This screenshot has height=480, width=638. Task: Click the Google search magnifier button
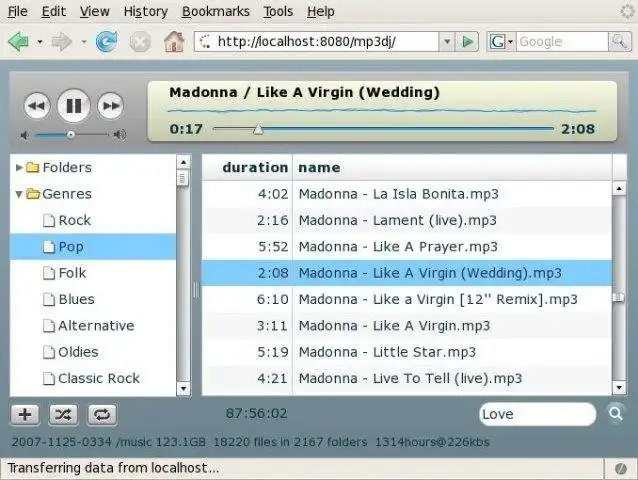pyautogui.click(x=619, y=41)
